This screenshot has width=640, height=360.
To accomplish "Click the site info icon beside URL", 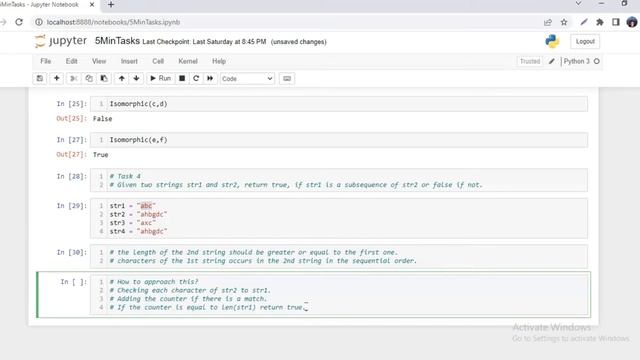I will (39, 22).
